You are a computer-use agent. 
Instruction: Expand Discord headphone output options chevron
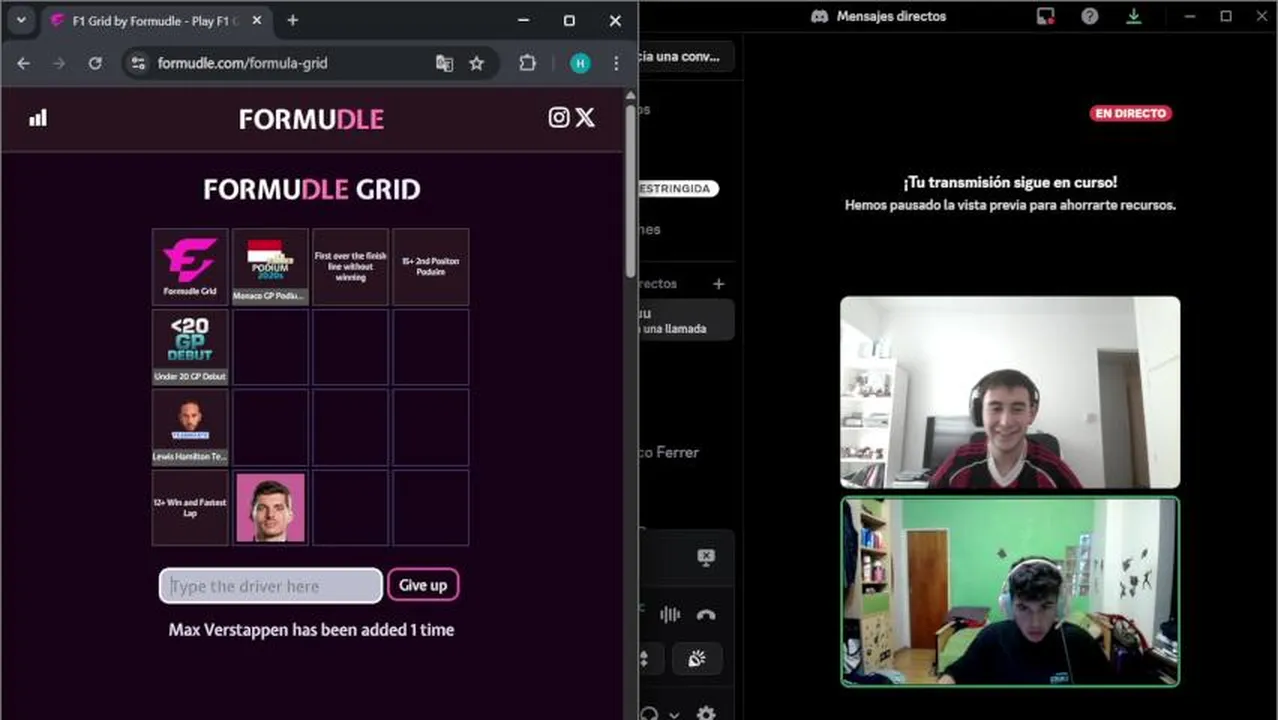coord(674,715)
